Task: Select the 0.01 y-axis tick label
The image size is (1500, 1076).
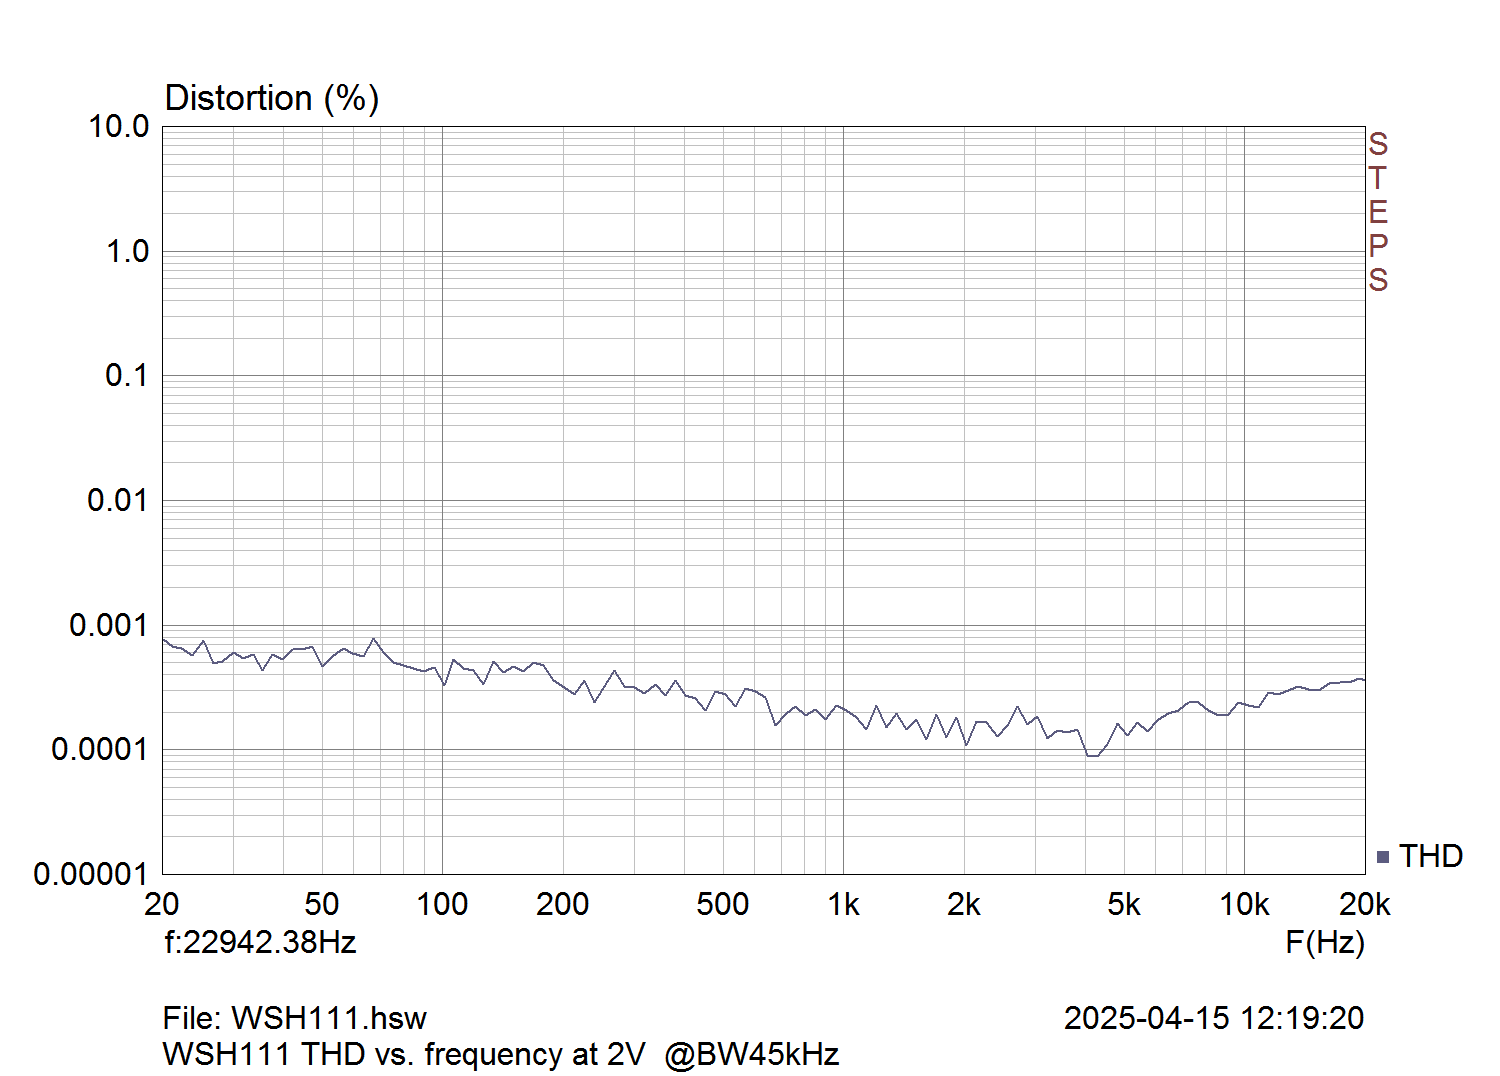Action: coord(117,500)
